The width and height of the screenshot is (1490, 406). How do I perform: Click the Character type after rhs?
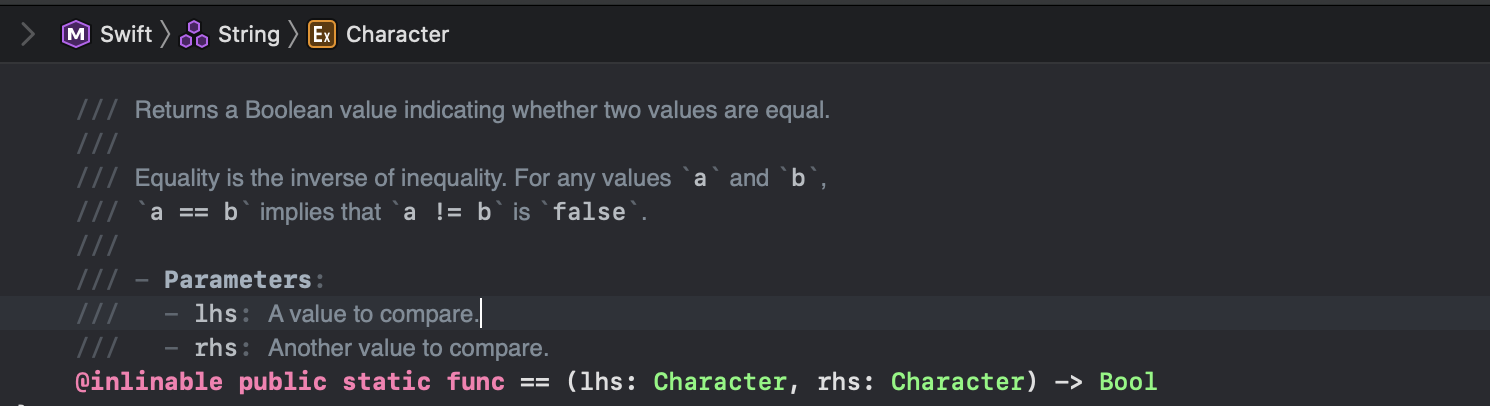[x=957, y=382]
